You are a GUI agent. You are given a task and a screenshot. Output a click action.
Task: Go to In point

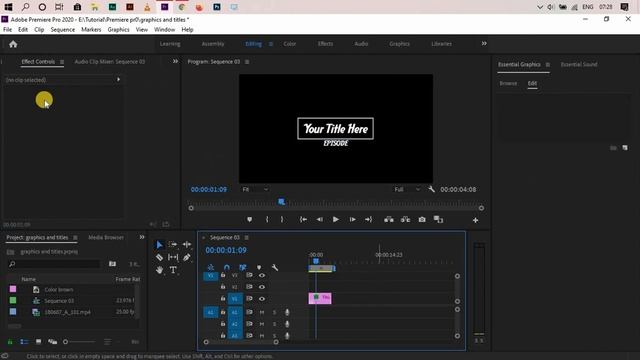[303, 220]
